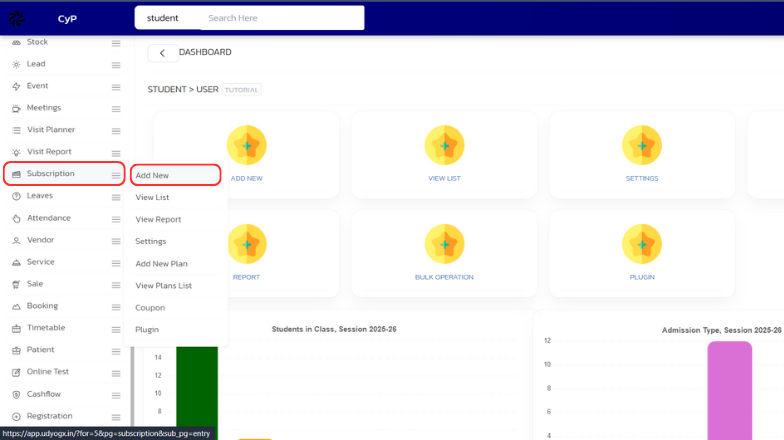
Task: Select Coupon from the submenu
Action: point(150,307)
